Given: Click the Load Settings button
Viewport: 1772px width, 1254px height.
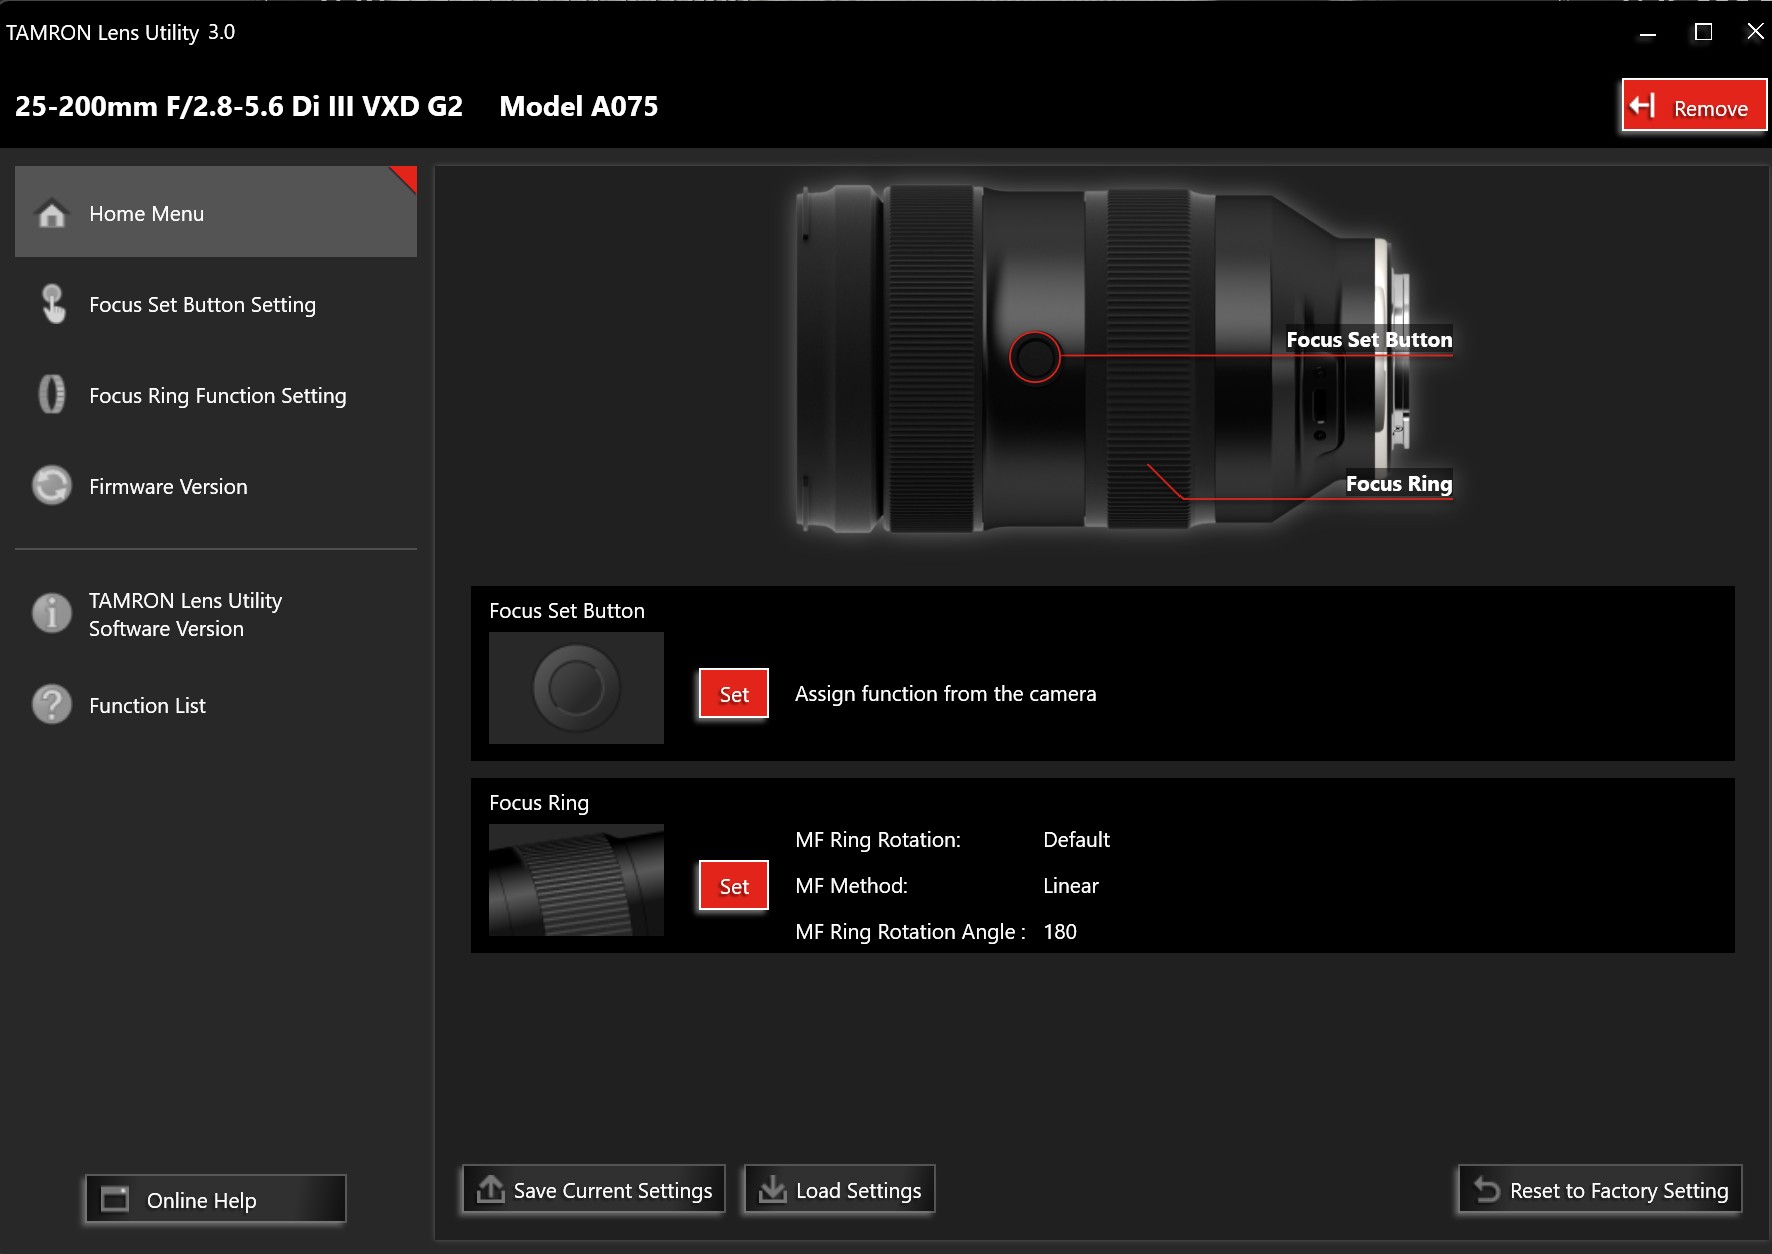Looking at the screenshot, I should pyautogui.click(x=840, y=1190).
